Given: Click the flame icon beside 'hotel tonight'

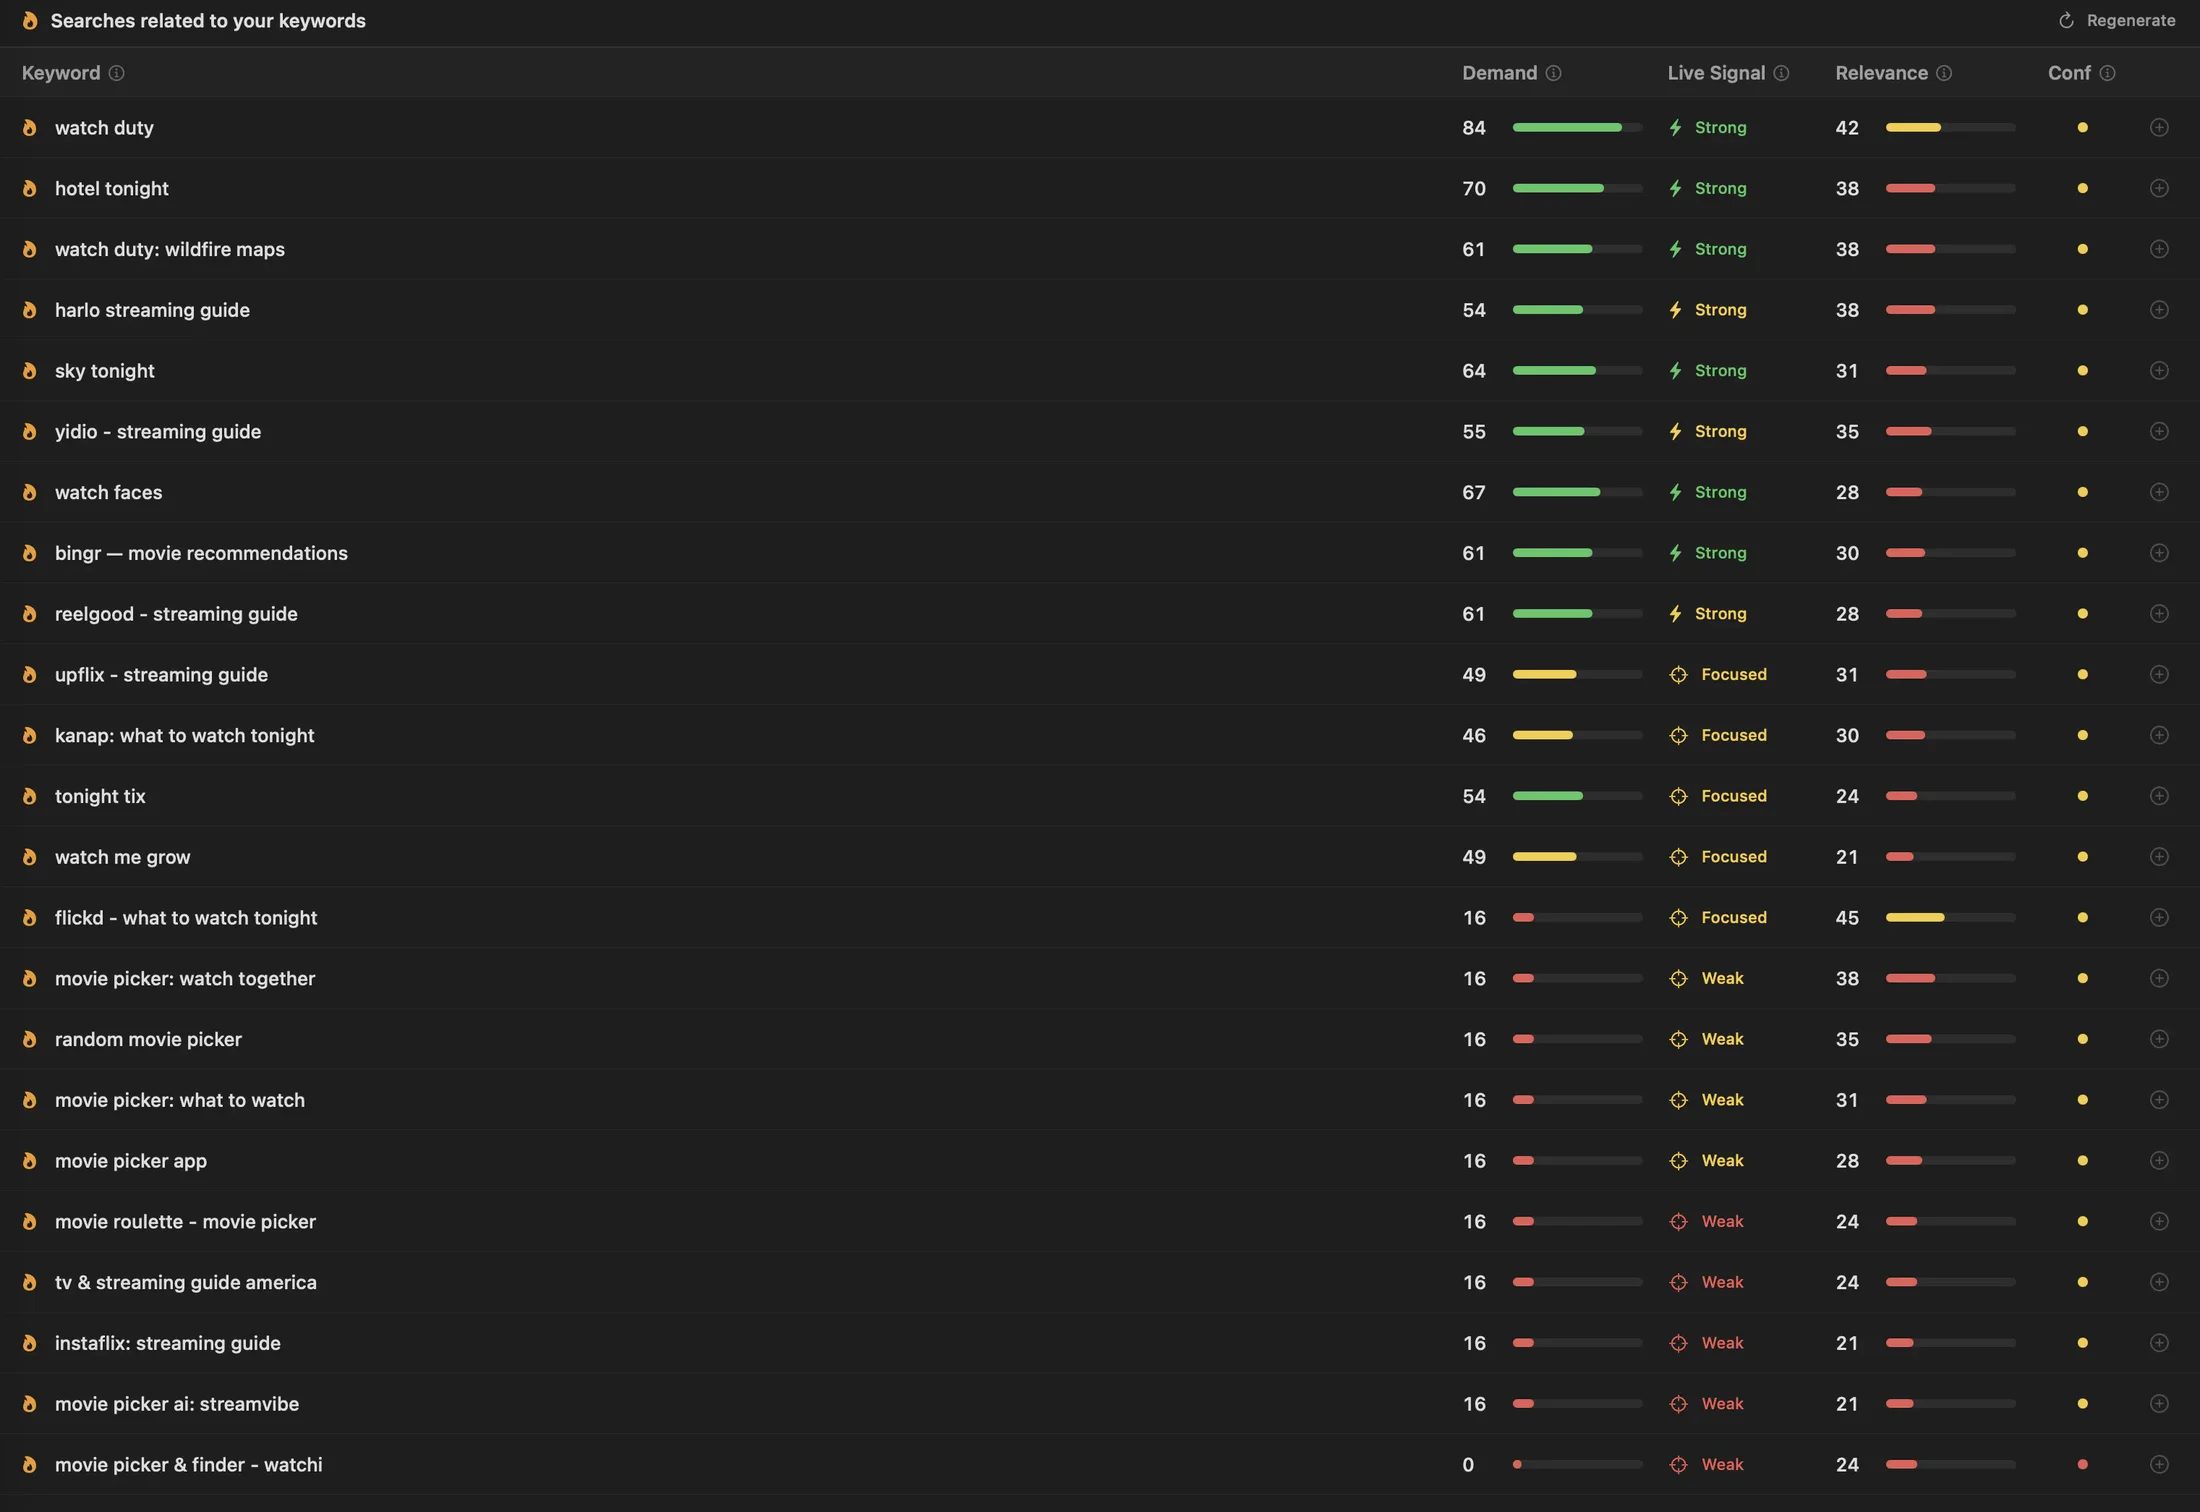Looking at the screenshot, I should [x=30, y=188].
